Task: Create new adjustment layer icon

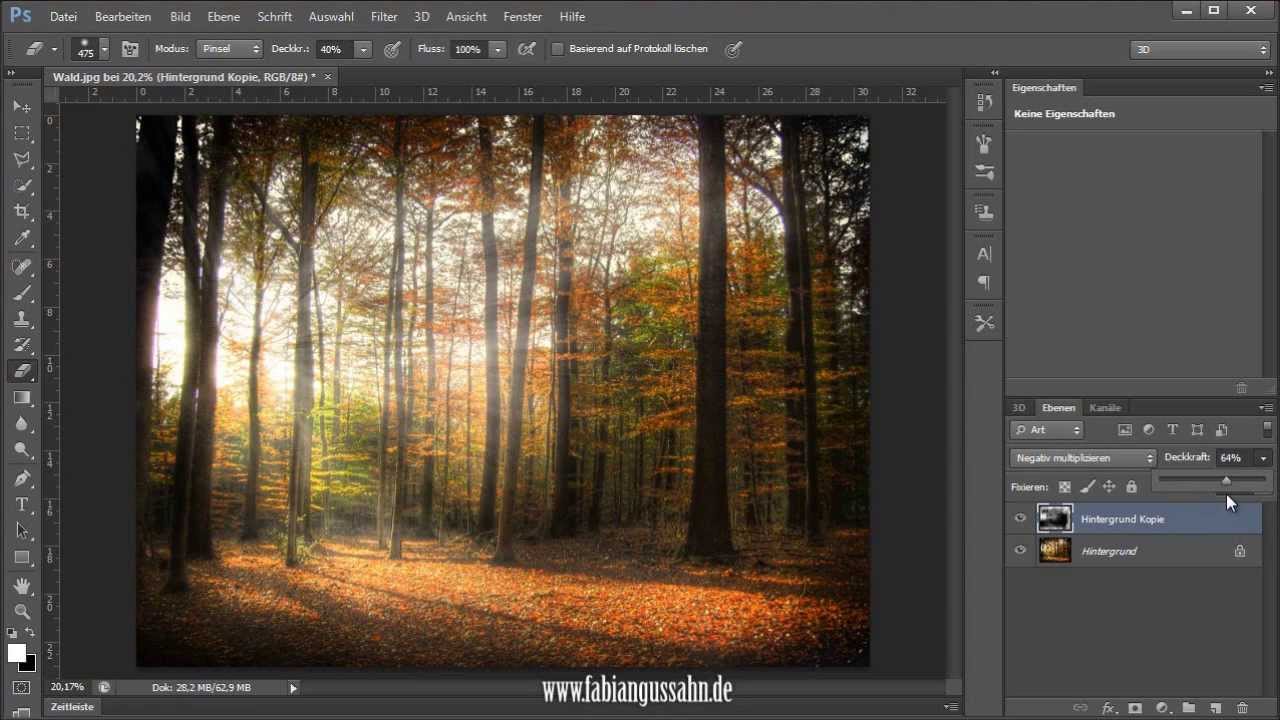Action: (x=1162, y=708)
